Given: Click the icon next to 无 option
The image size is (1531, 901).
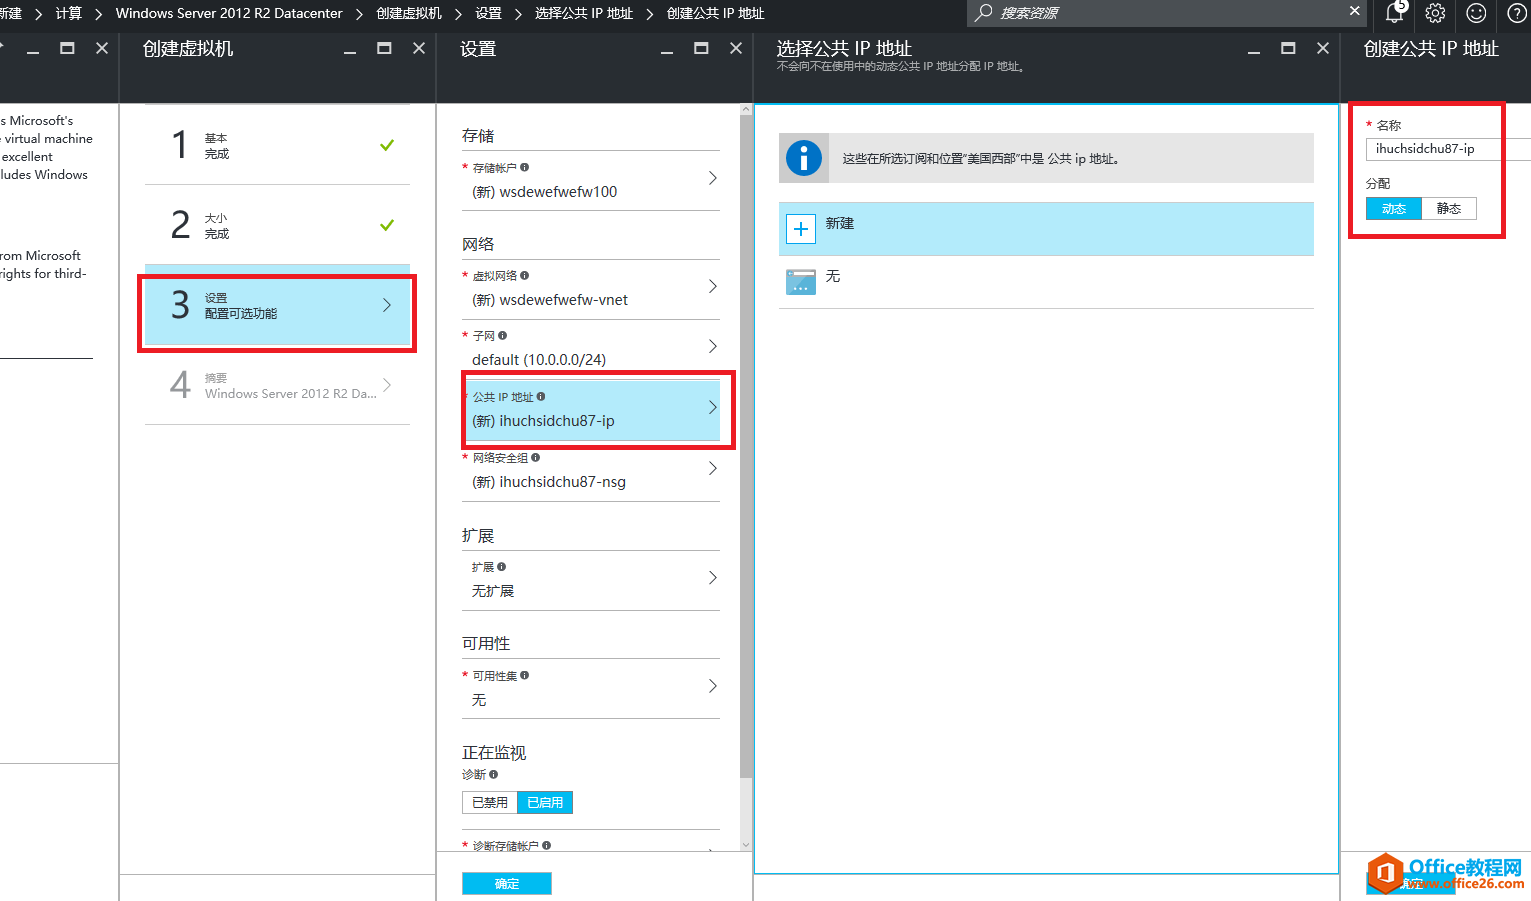Looking at the screenshot, I should click(801, 281).
